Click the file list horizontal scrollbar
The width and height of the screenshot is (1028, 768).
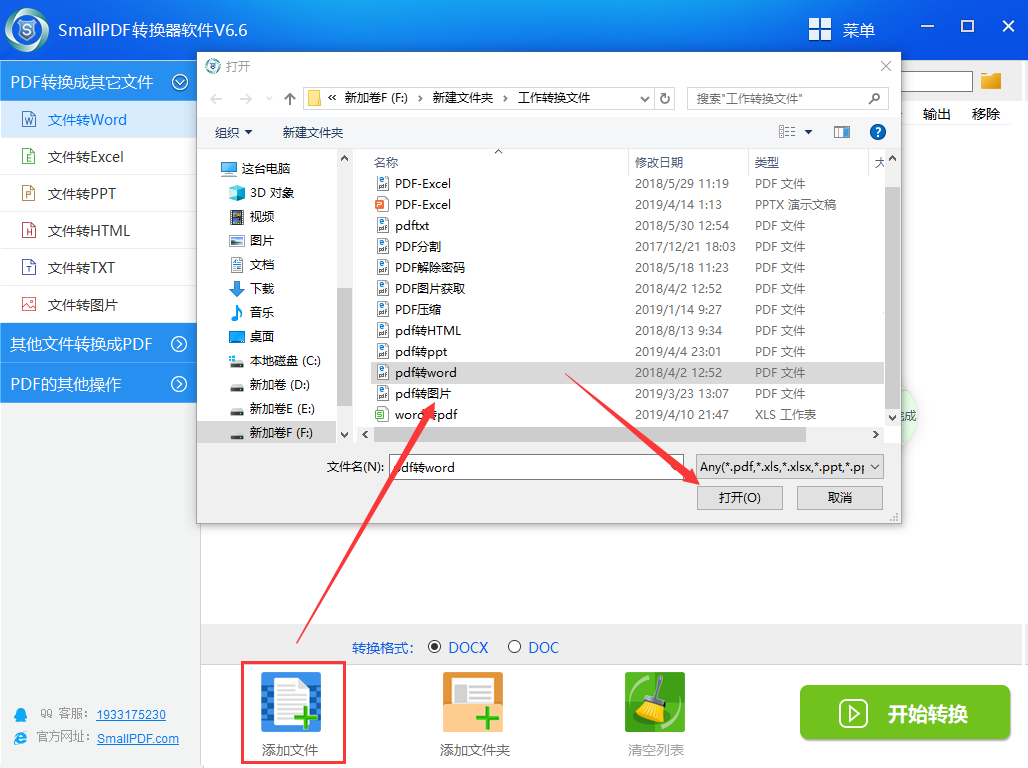click(x=589, y=434)
